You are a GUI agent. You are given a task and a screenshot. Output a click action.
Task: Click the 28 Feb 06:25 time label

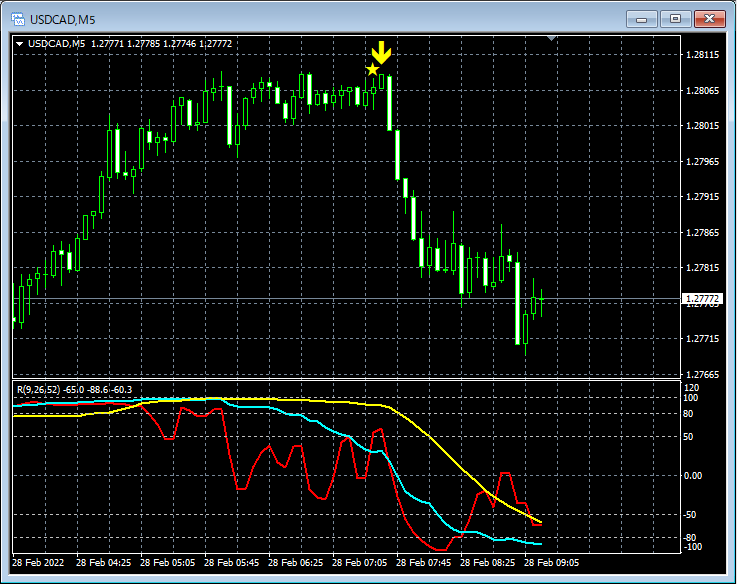coord(296,563)
